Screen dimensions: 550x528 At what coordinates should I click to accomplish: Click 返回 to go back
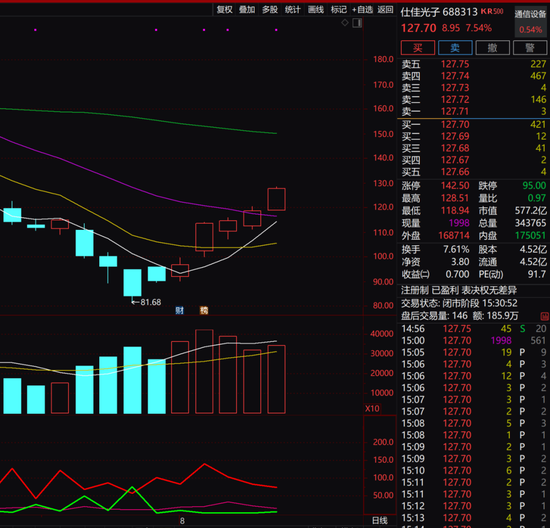click(x=385, y=9)
